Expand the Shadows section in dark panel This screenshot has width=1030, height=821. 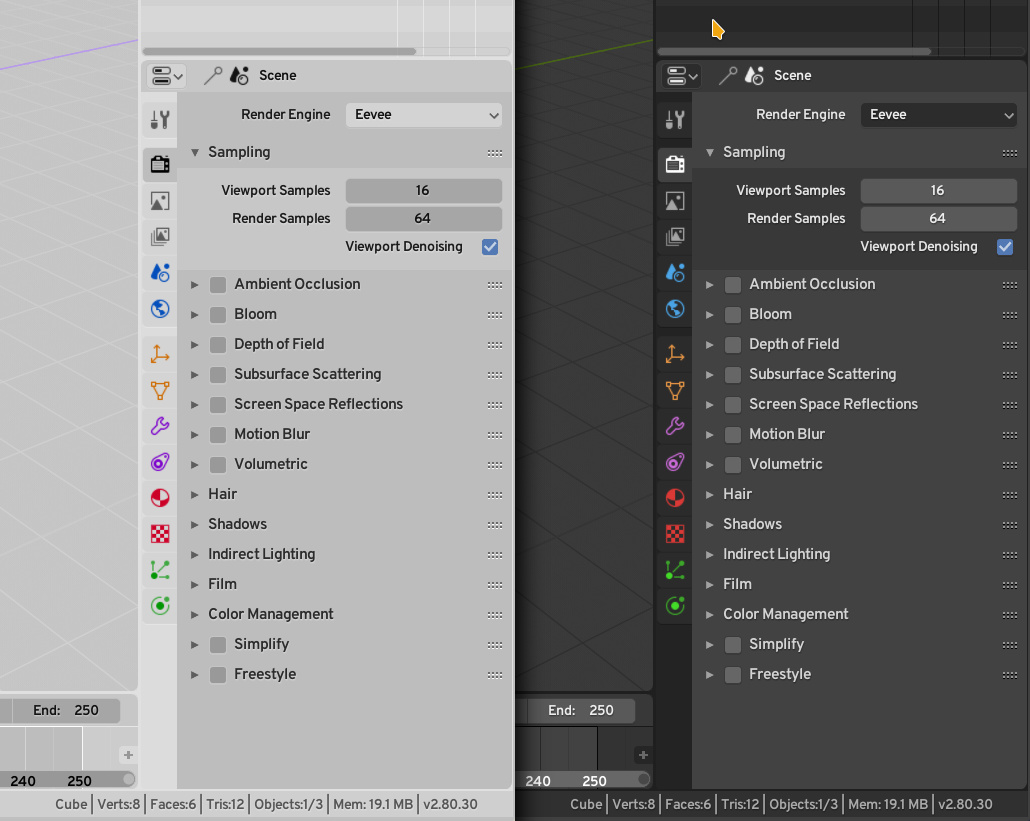[x=709, y=525]
